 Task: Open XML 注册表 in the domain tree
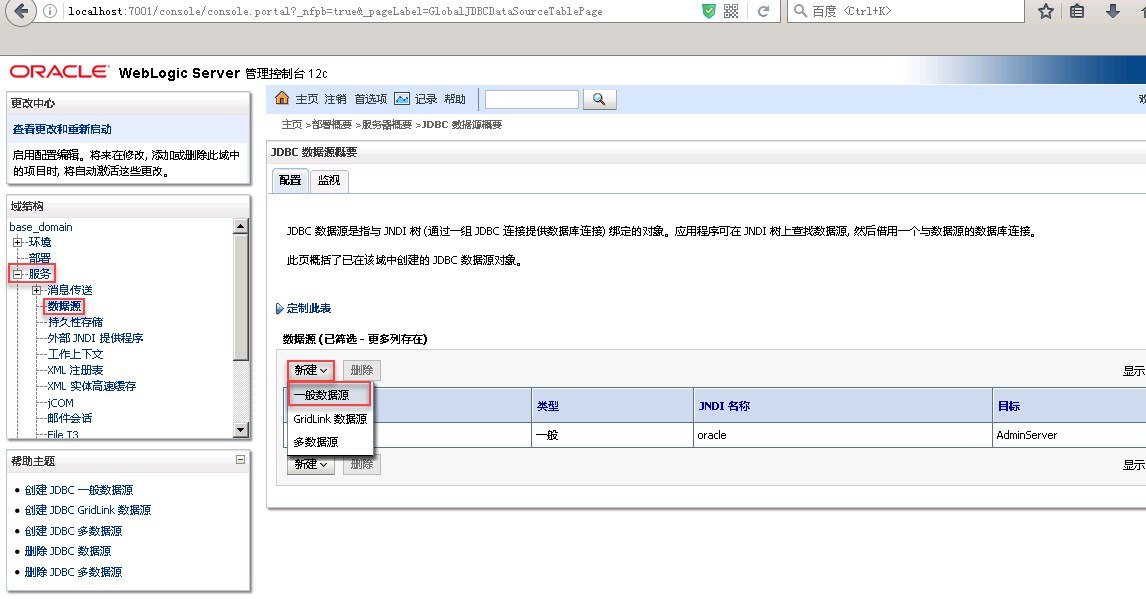[x=75, y=370]
